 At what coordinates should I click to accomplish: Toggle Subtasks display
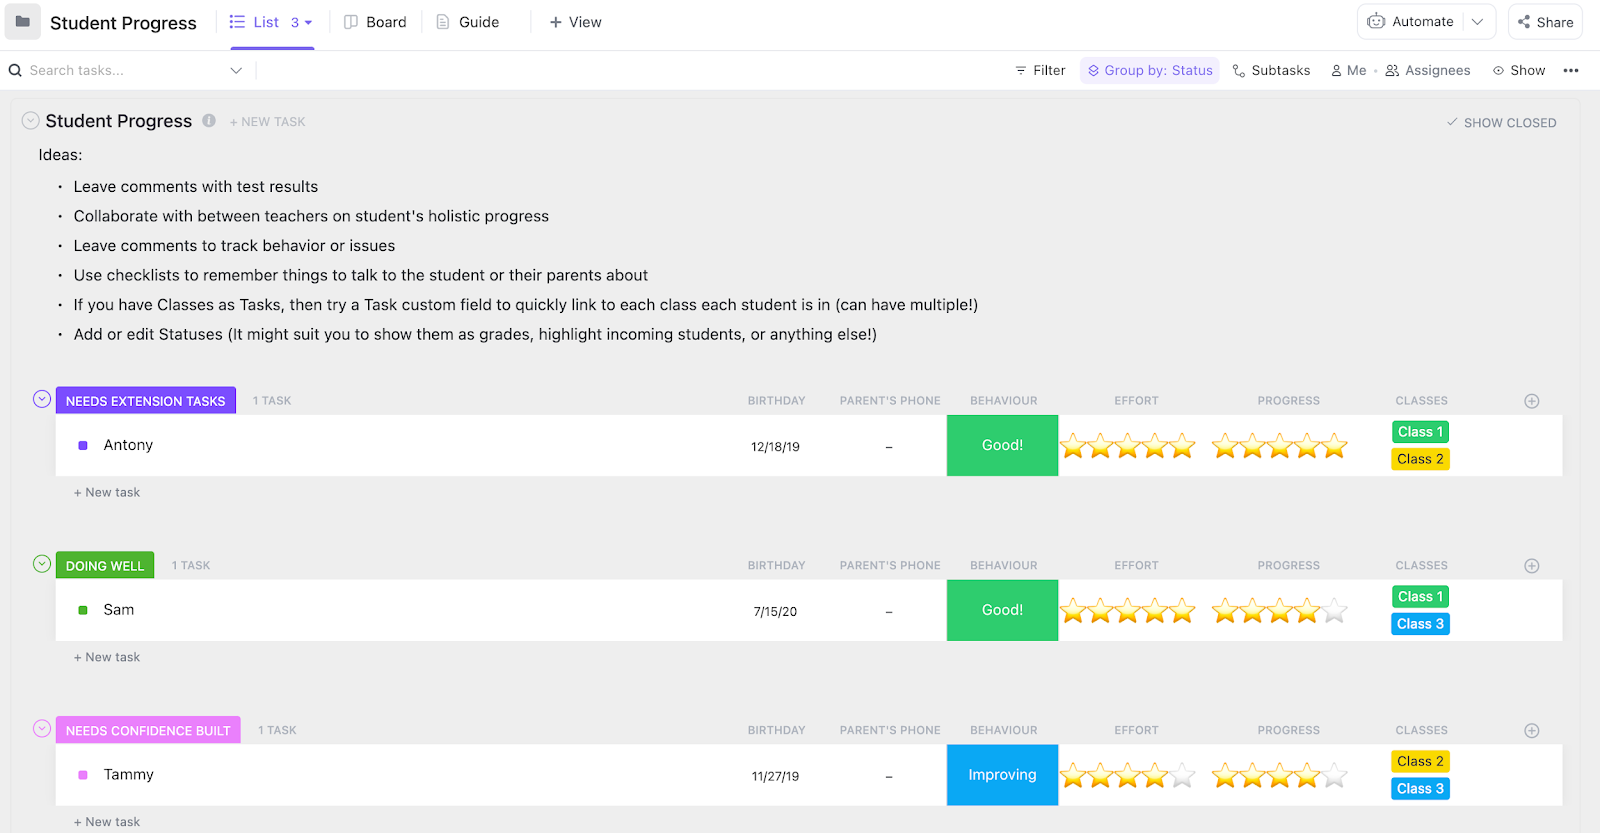pyautogui.click(x=1271, y=70)
